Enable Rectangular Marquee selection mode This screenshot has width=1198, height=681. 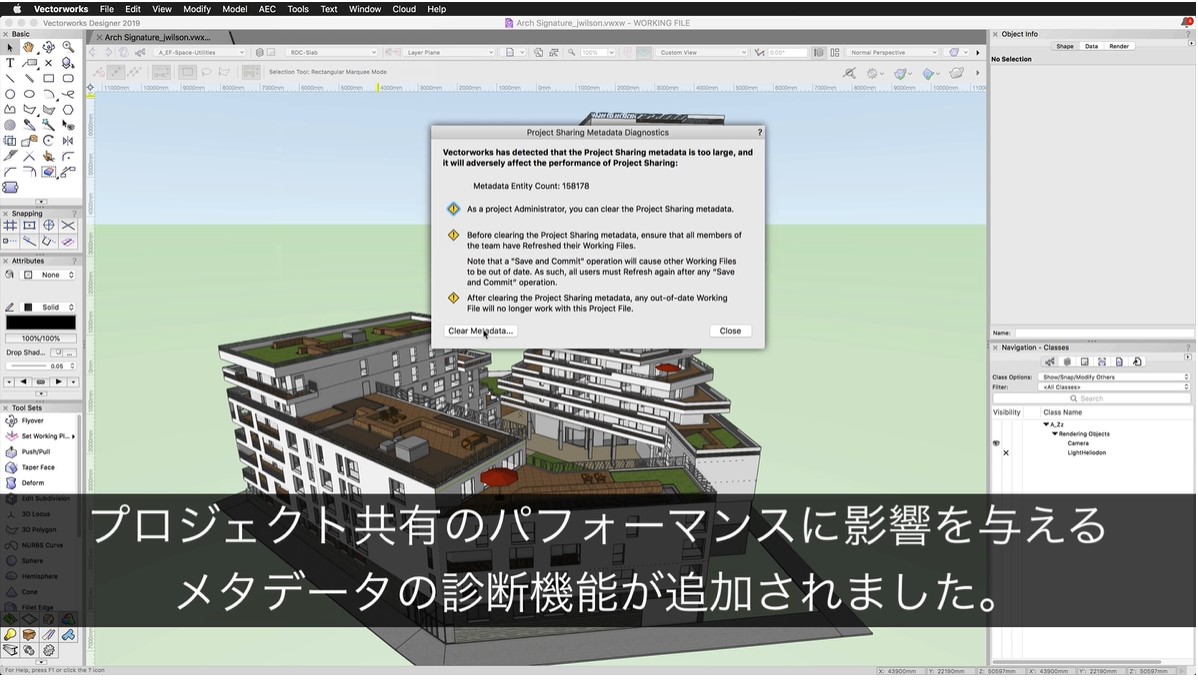point(186,72)
